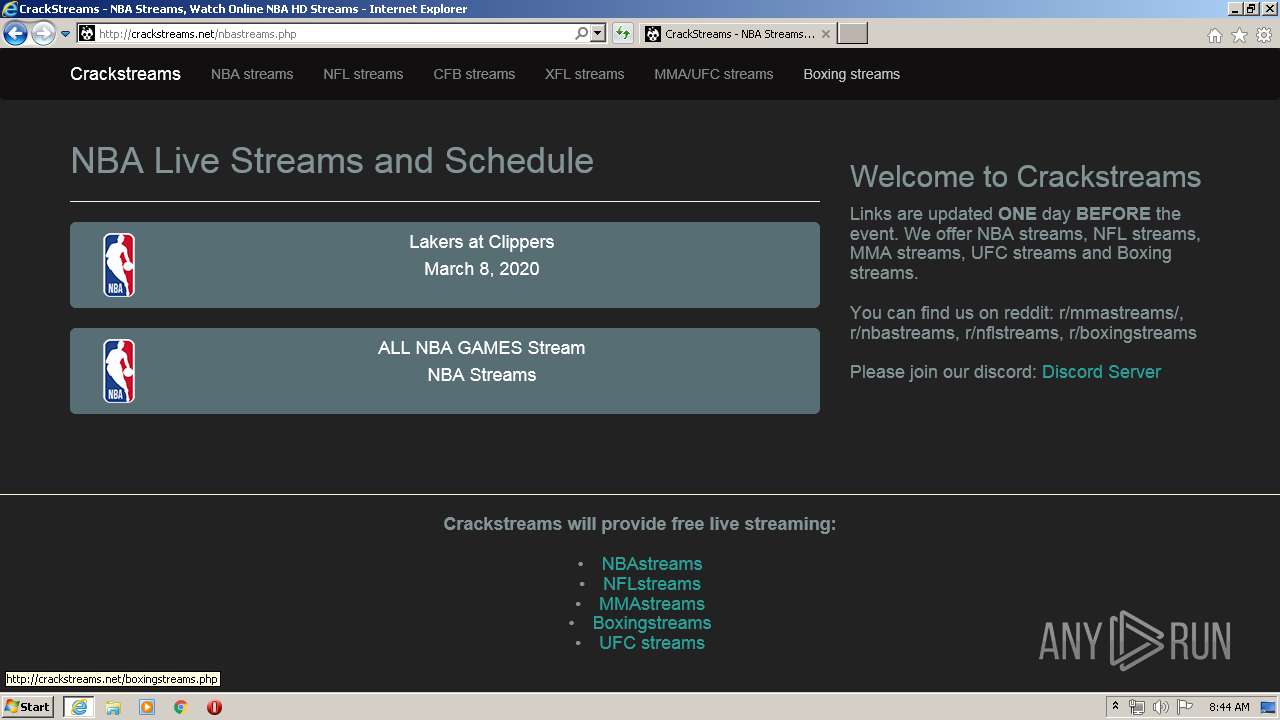Open NFL streams in navigation bar
This screenshot has height=720, width=1280.
[363, 74]
